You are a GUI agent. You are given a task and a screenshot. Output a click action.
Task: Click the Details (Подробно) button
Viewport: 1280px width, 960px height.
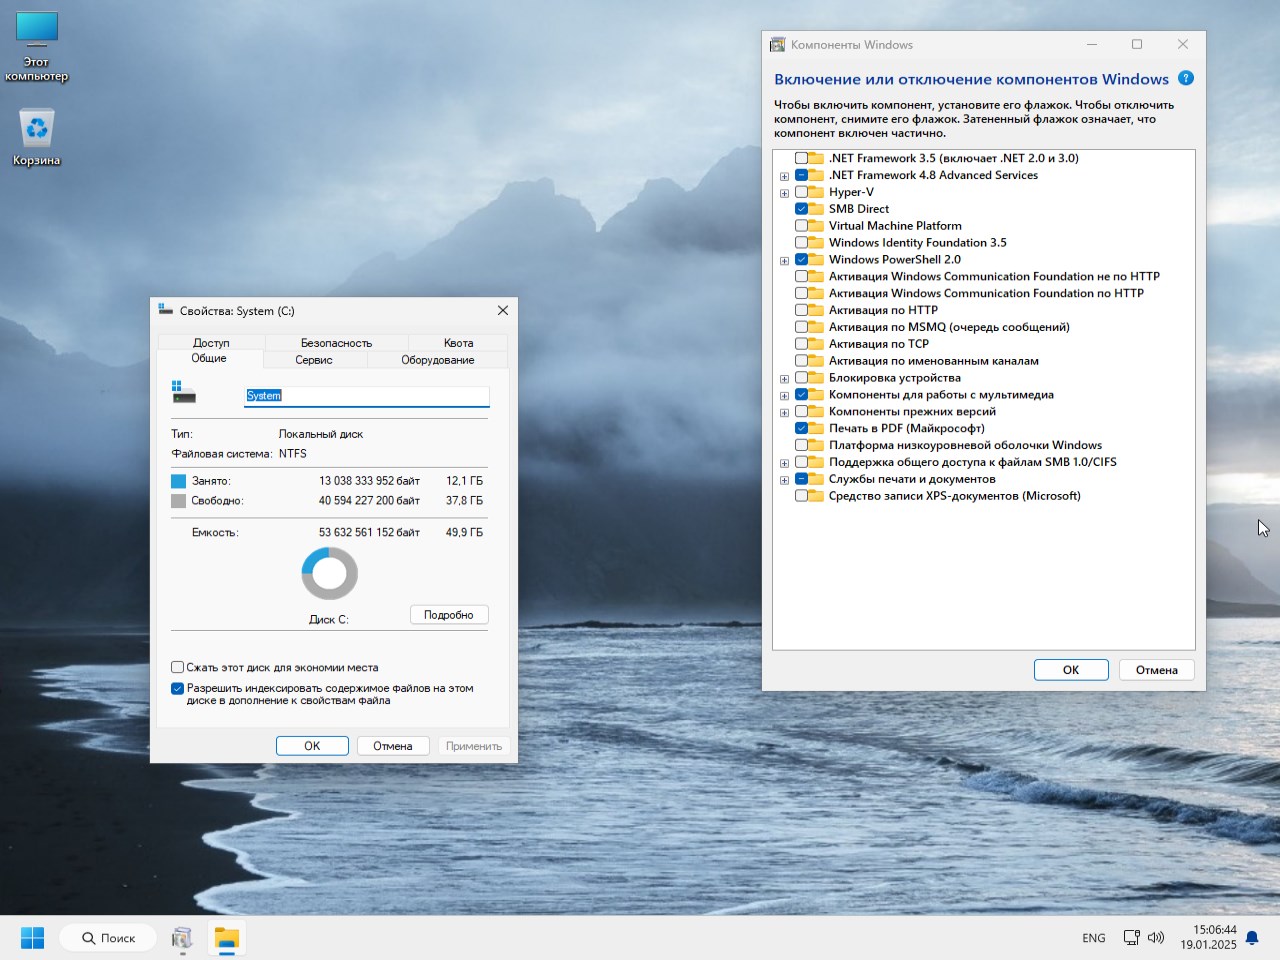point(449,615)
